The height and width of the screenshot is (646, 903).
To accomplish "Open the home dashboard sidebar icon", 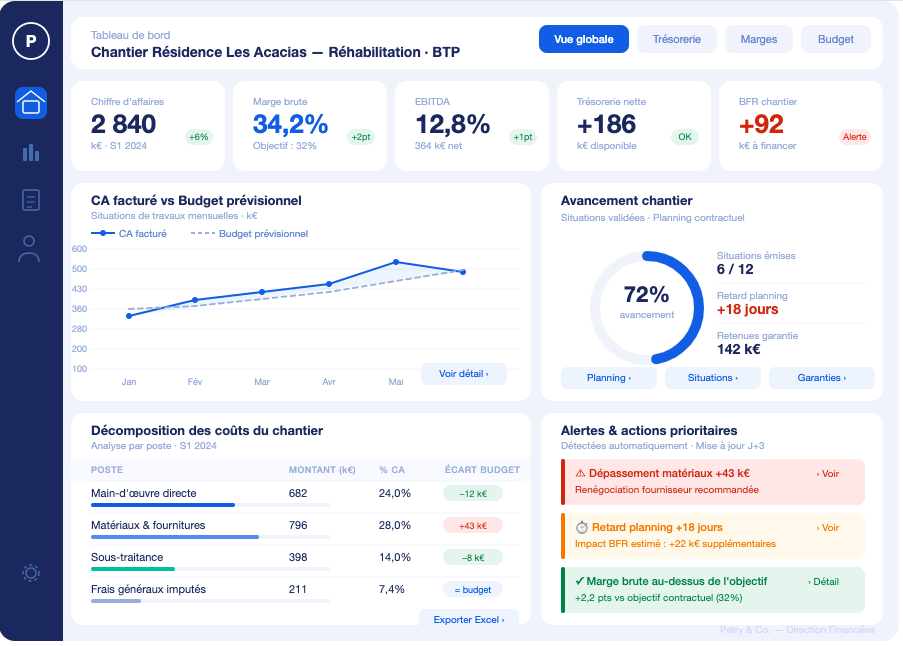I will tap(31, 103).
